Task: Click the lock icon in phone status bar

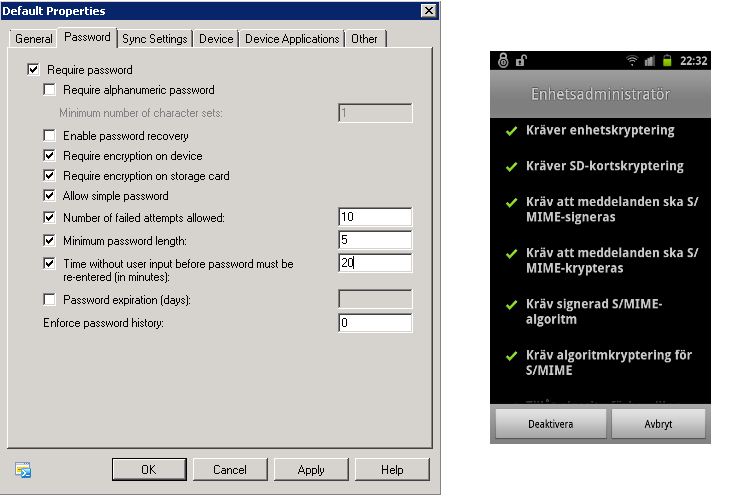Action: [x=502, y=61]
